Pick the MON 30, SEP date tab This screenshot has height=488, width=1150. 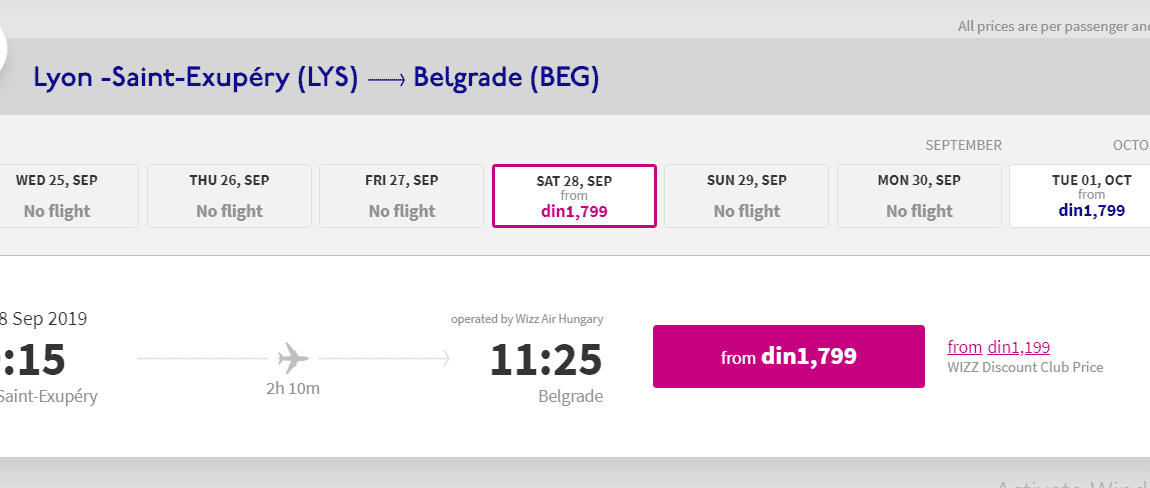(x=919, y=196)
